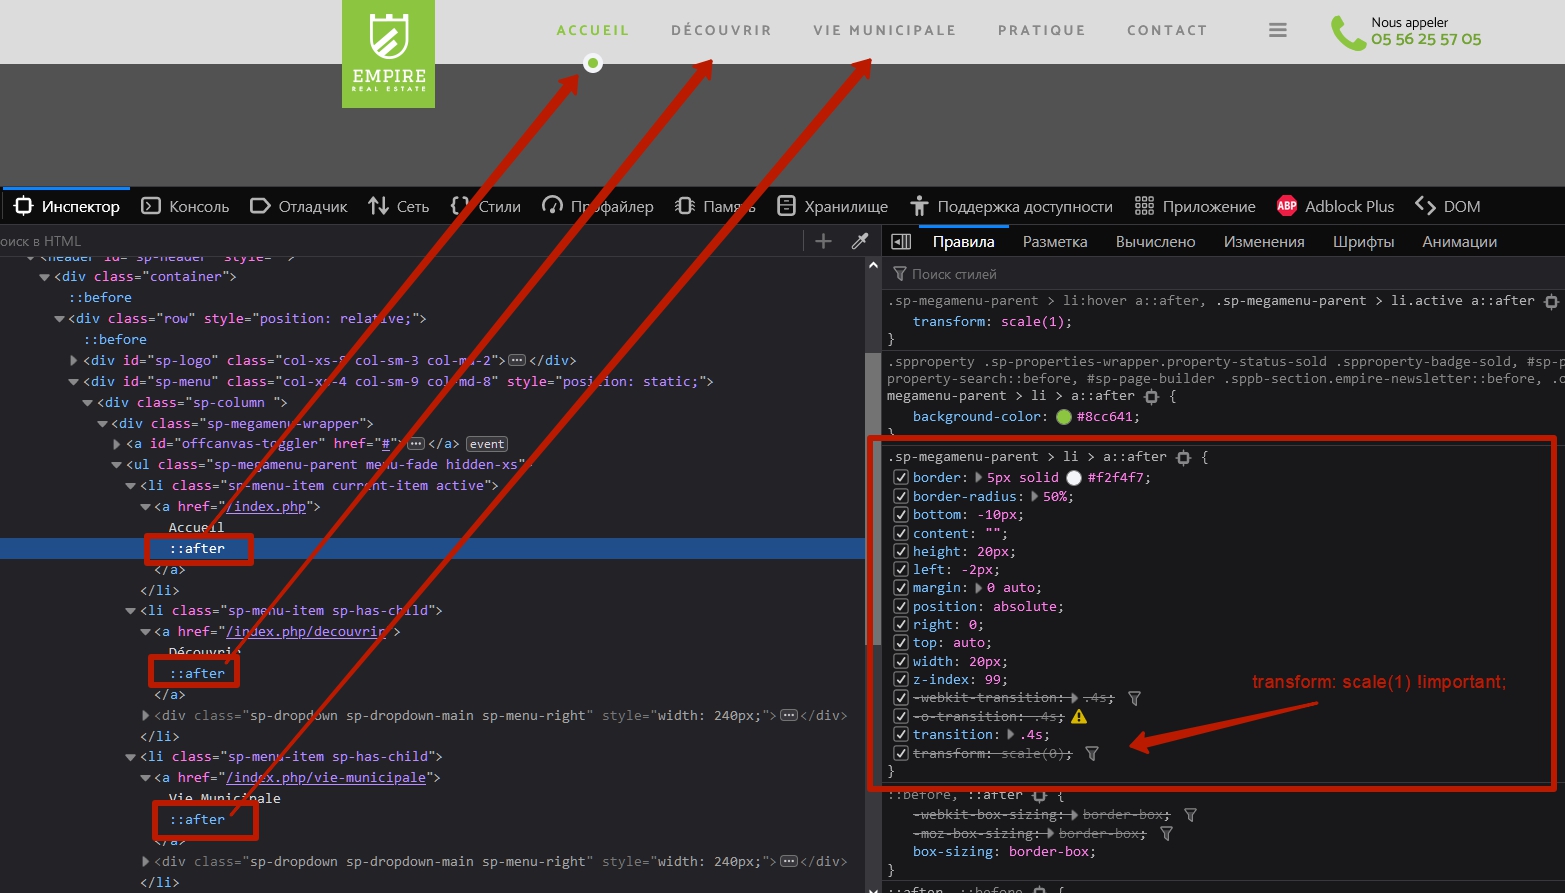Toggle the sidebar pane layout icon
Screen dimensions: 1565x893
[901, 241]
